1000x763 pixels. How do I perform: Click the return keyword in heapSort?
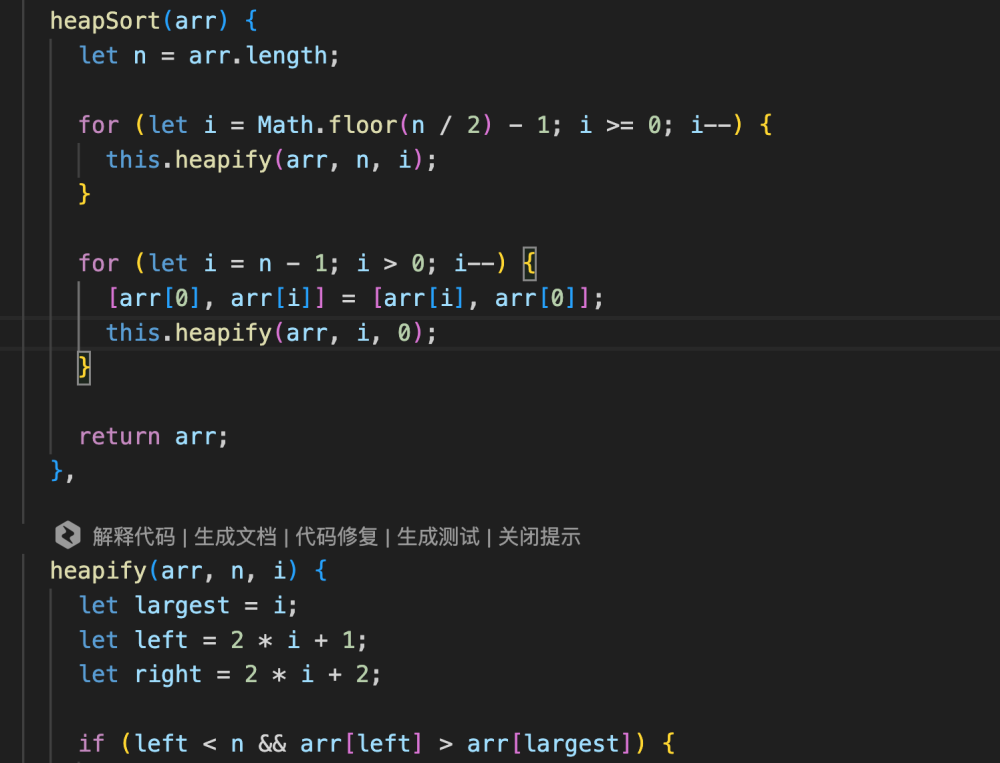119,436
